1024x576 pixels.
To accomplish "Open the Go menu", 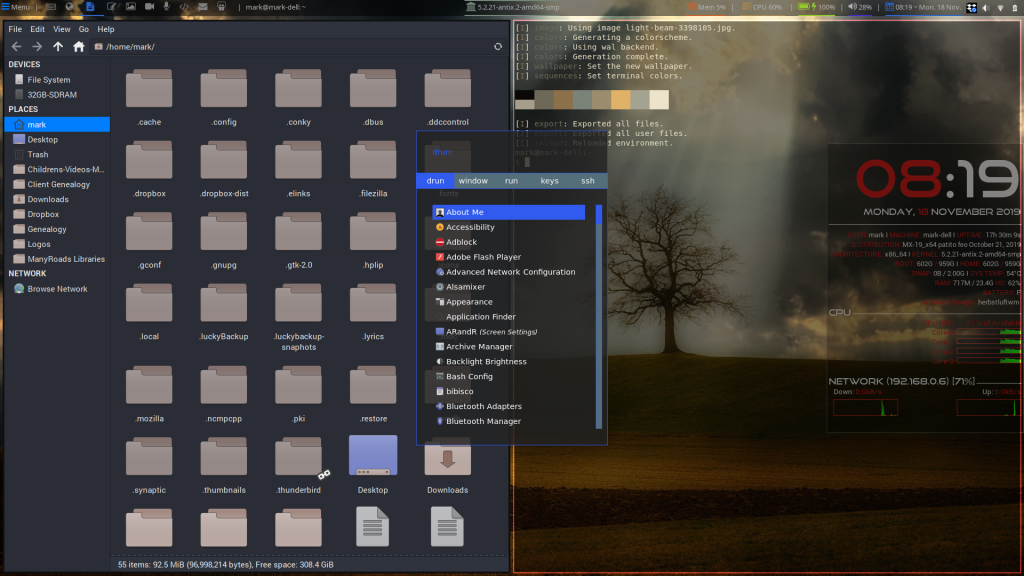I will 84,29.
